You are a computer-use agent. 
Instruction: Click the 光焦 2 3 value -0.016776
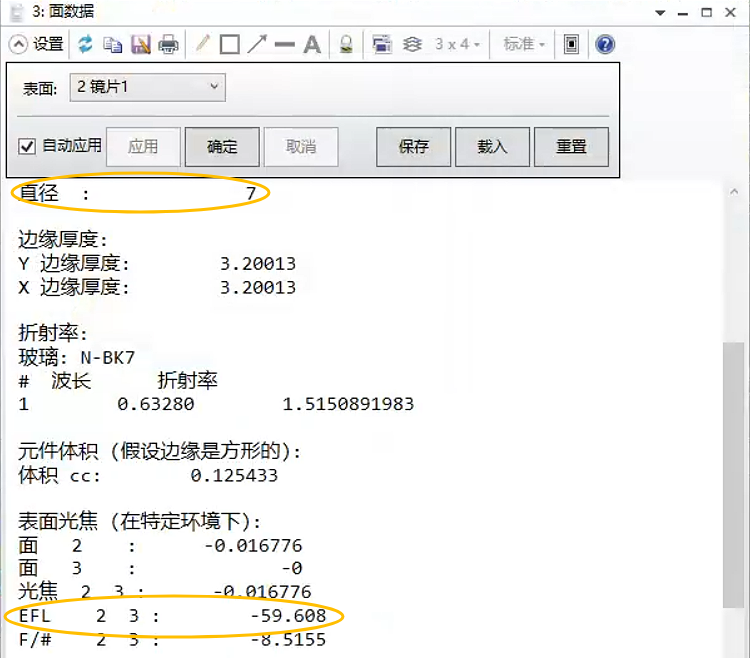(262, 592)
